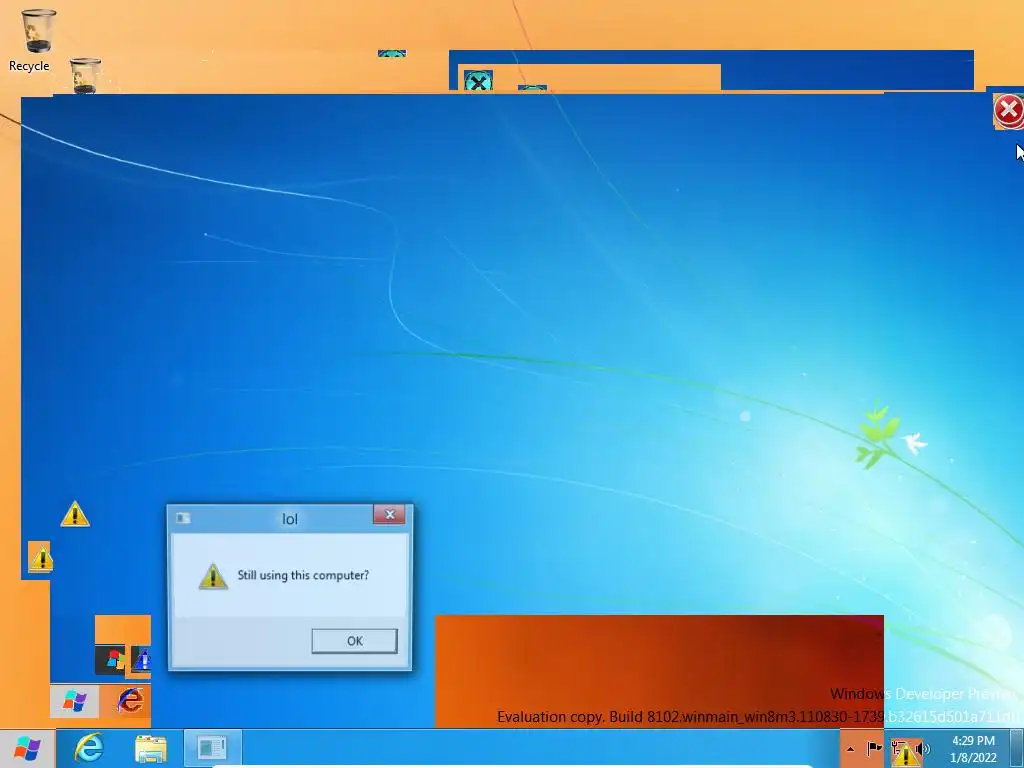Screen dimensions: 1024x768
Task: Open the Start button on the taskbar
Action: pyautogui.click(x=27, y=748)
